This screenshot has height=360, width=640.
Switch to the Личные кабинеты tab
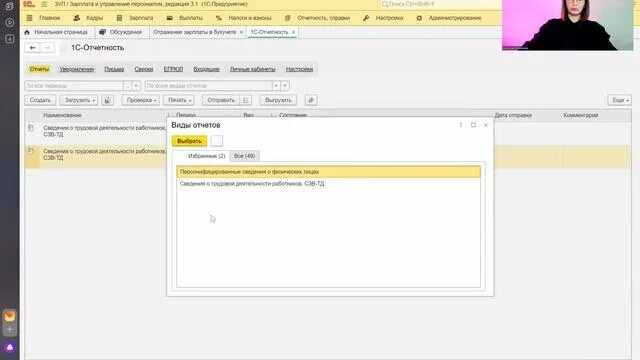pyautogui.click(x=253, y=69)
